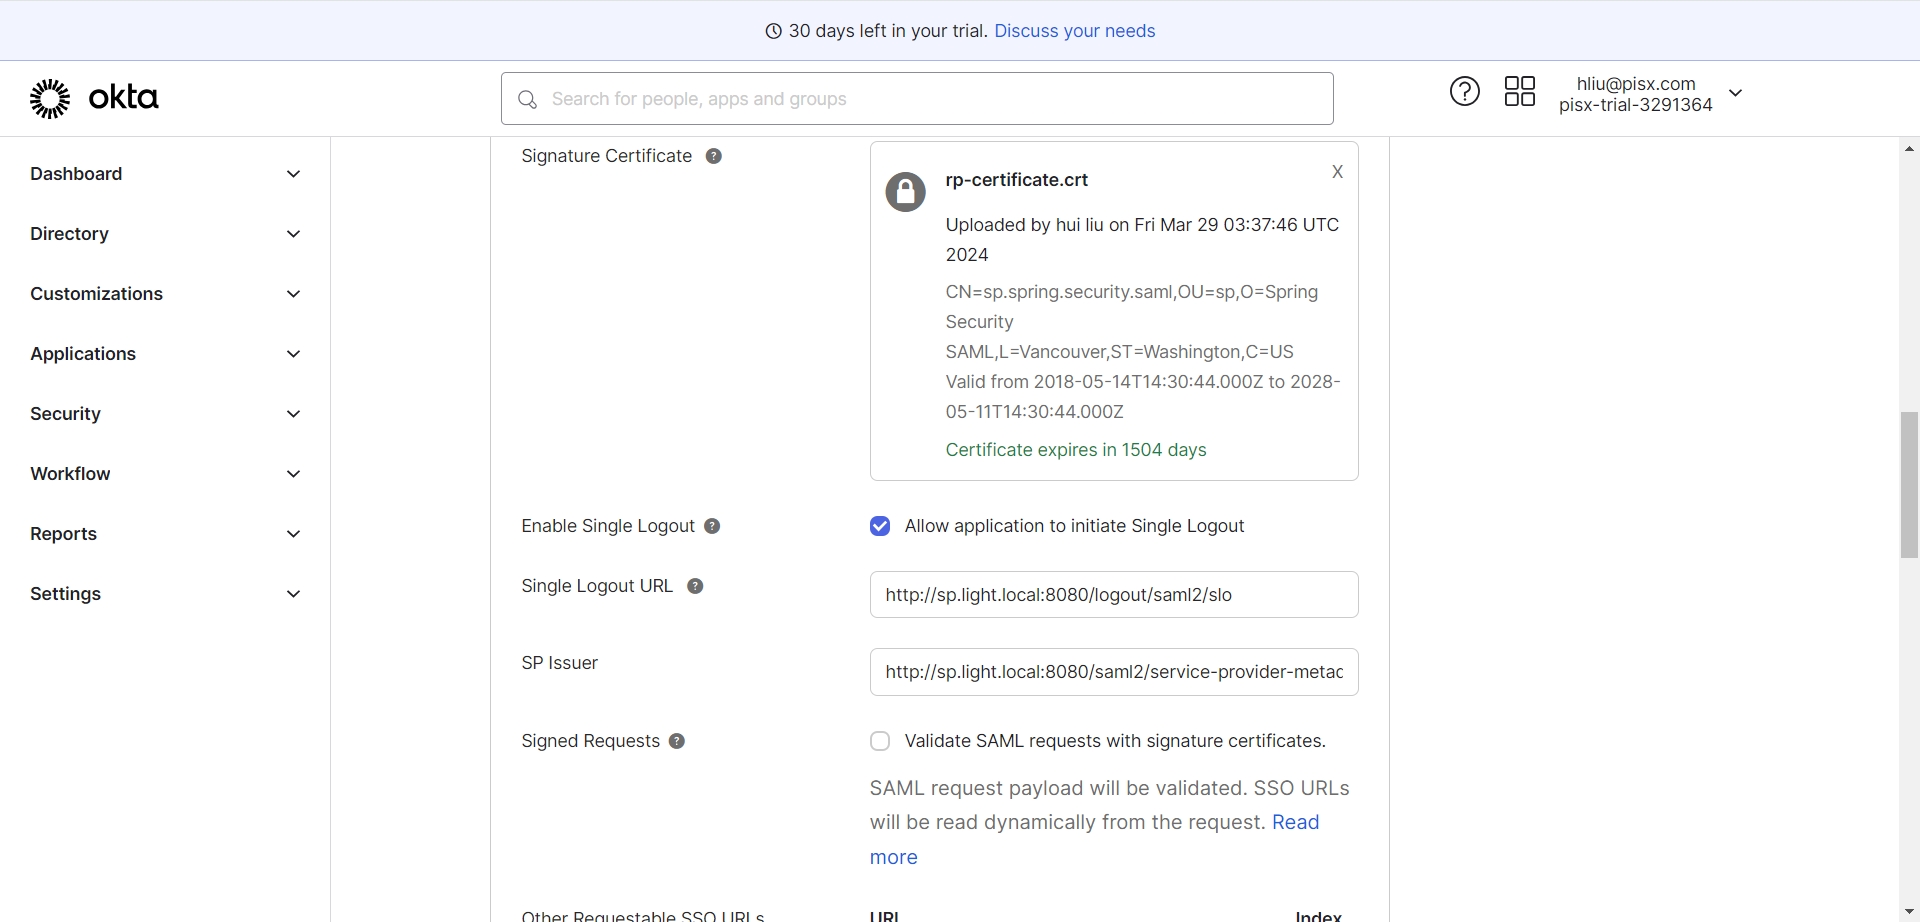
Task: Open the help question mark icon in header
Action: coord(1464,92)
